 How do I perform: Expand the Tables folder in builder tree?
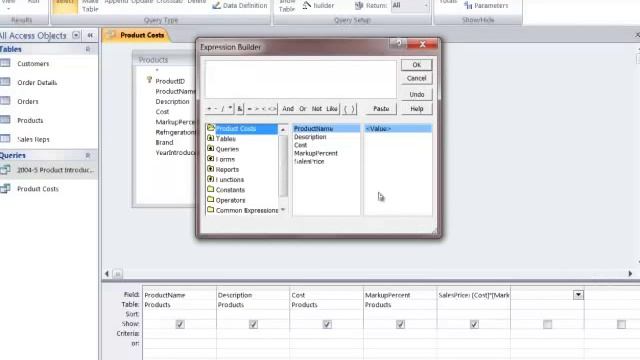click(211, 138)
